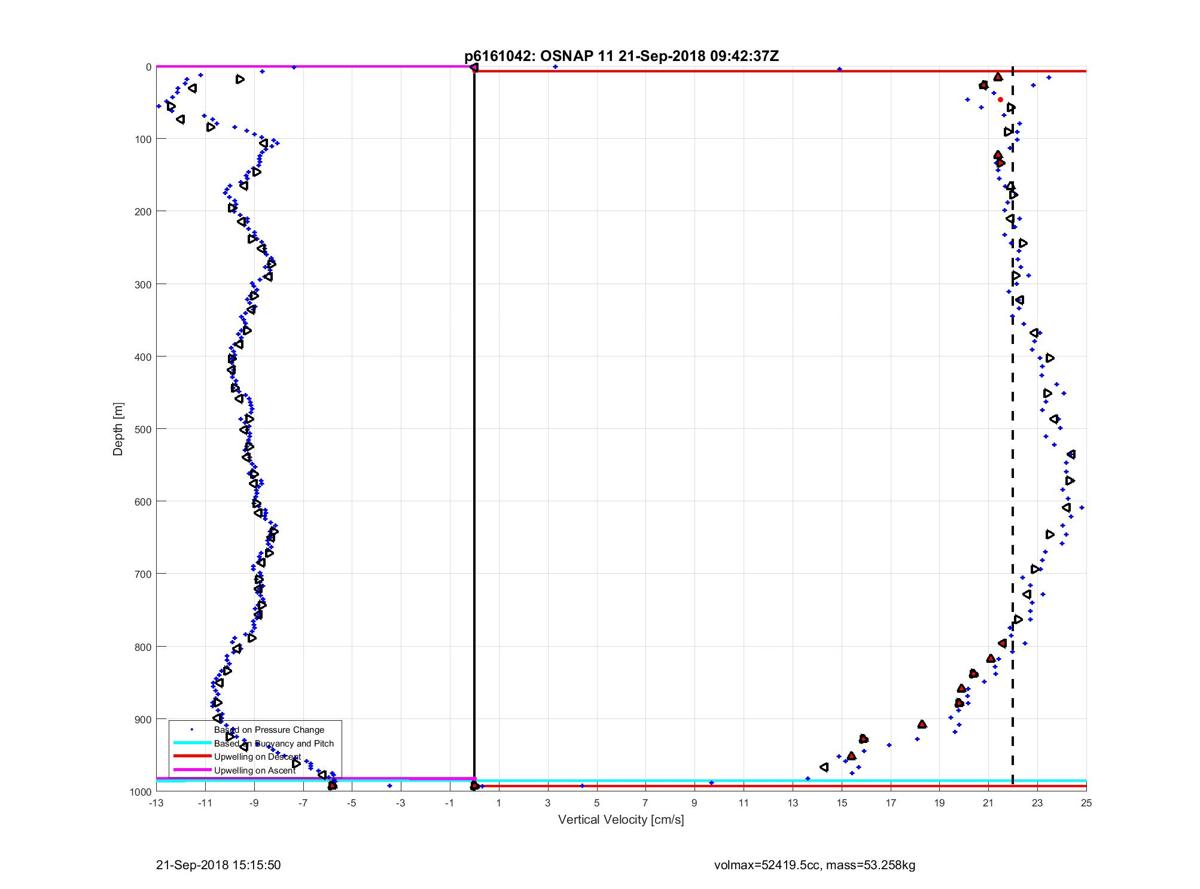1200x889 pixels.
Task: Click the cyan line swatch in the legend
Action: point(191,743)
